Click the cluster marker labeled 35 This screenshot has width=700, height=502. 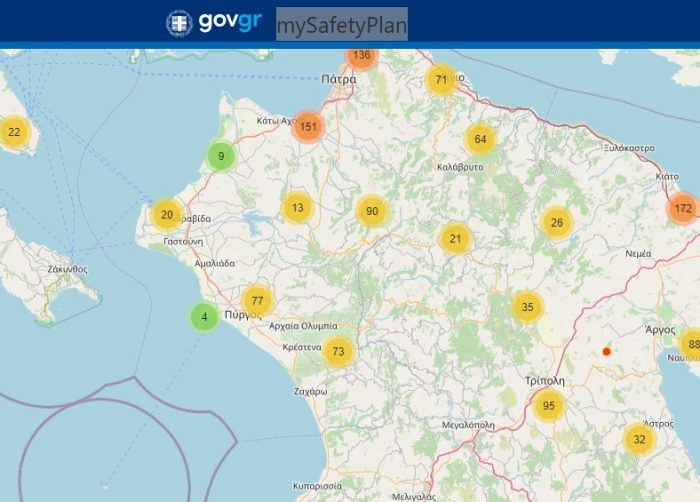pos(527,307)
